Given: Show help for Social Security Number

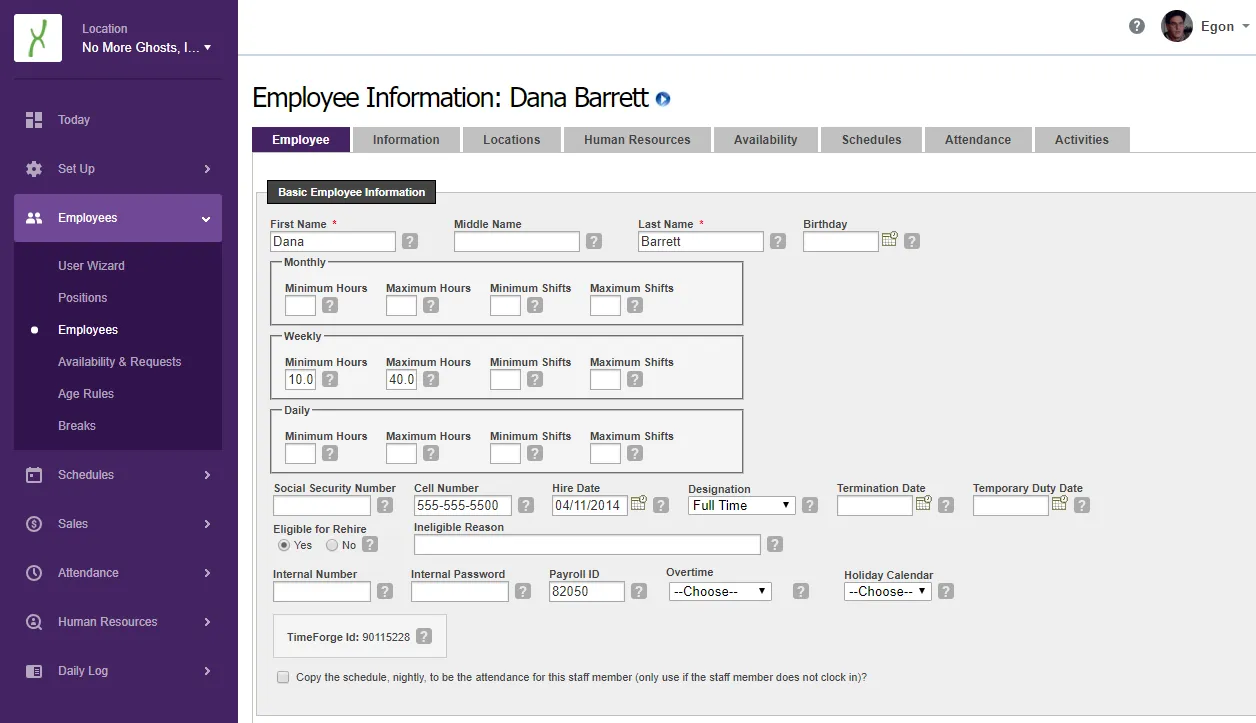Looking at the screenshot, I should [x=385, y=505].
